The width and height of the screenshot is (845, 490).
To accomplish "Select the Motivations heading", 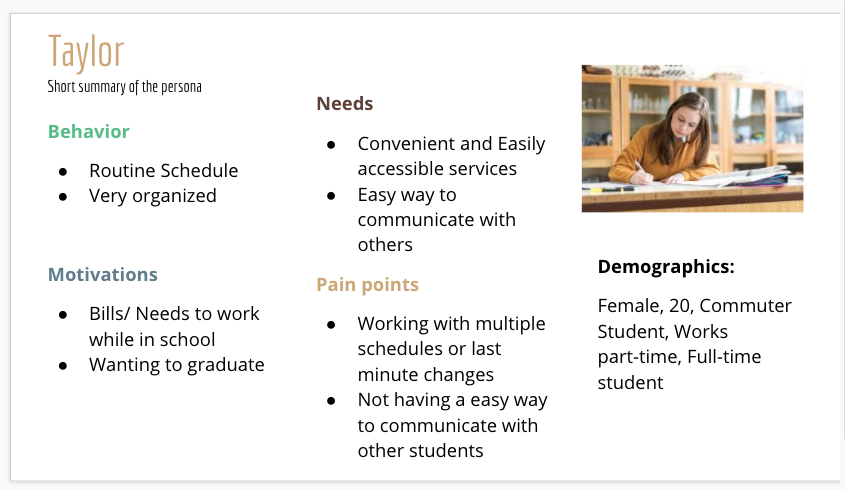I will [x=102, y=274].
